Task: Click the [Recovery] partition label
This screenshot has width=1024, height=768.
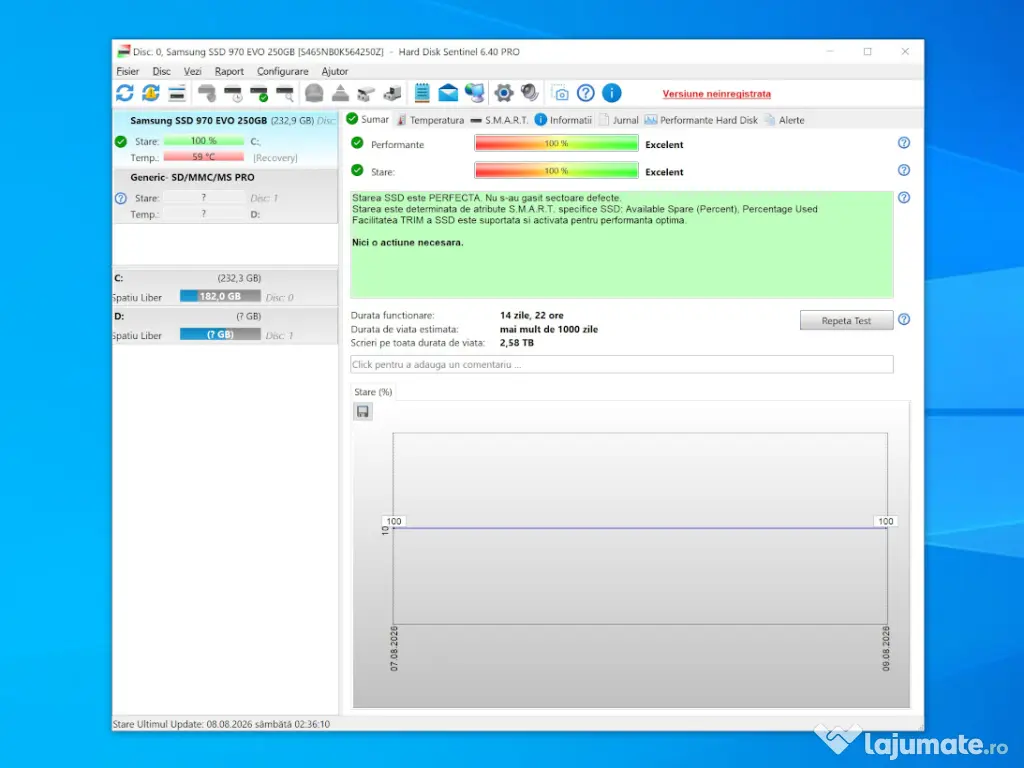Action: [275, 158]
